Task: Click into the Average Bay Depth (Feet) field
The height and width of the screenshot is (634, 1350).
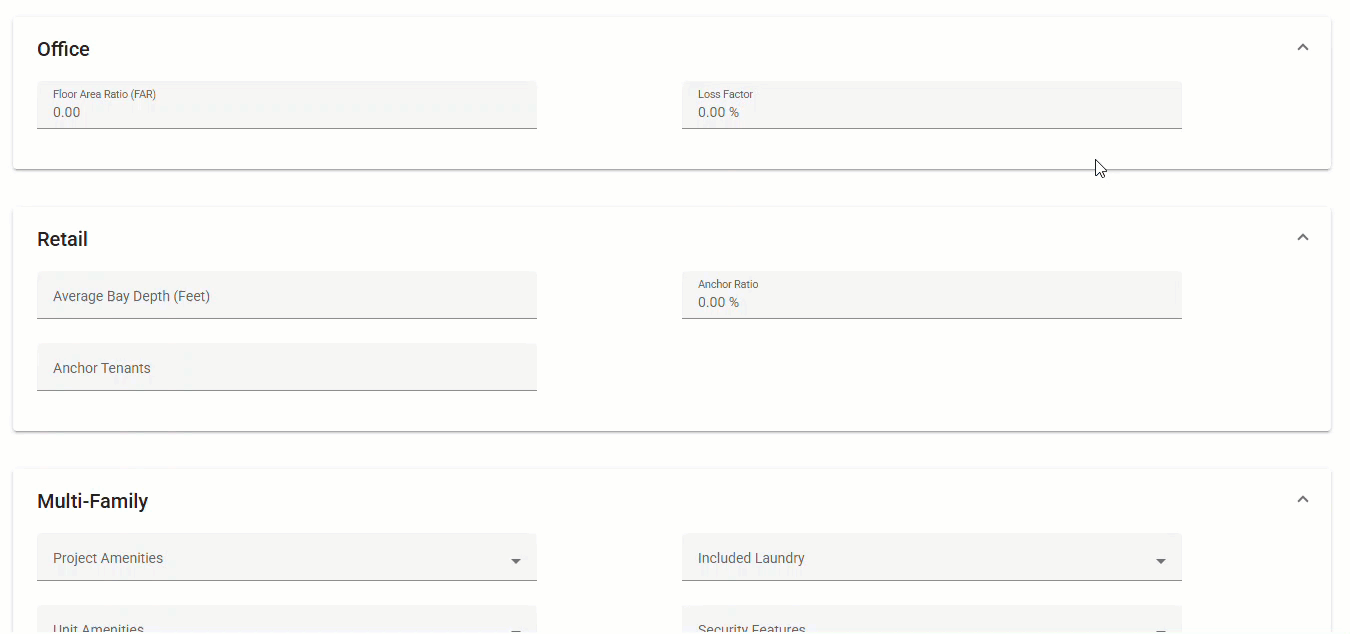Action: 287,295
